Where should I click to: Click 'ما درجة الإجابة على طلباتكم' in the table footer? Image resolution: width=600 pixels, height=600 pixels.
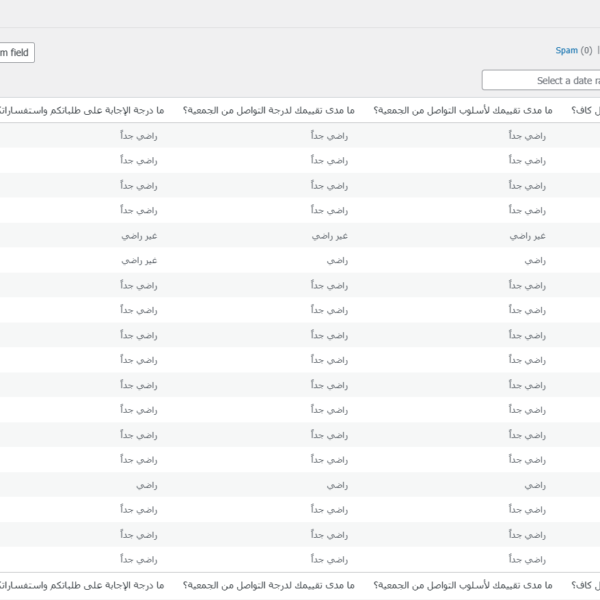pyautogui.click(x=82, y=585)
